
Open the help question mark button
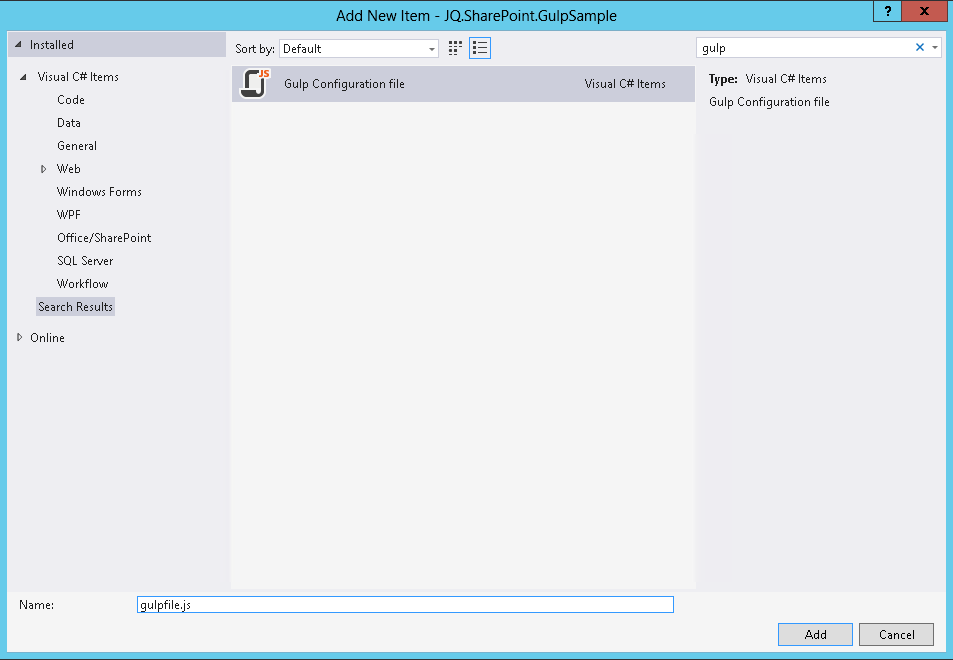[x=887, y=11]
